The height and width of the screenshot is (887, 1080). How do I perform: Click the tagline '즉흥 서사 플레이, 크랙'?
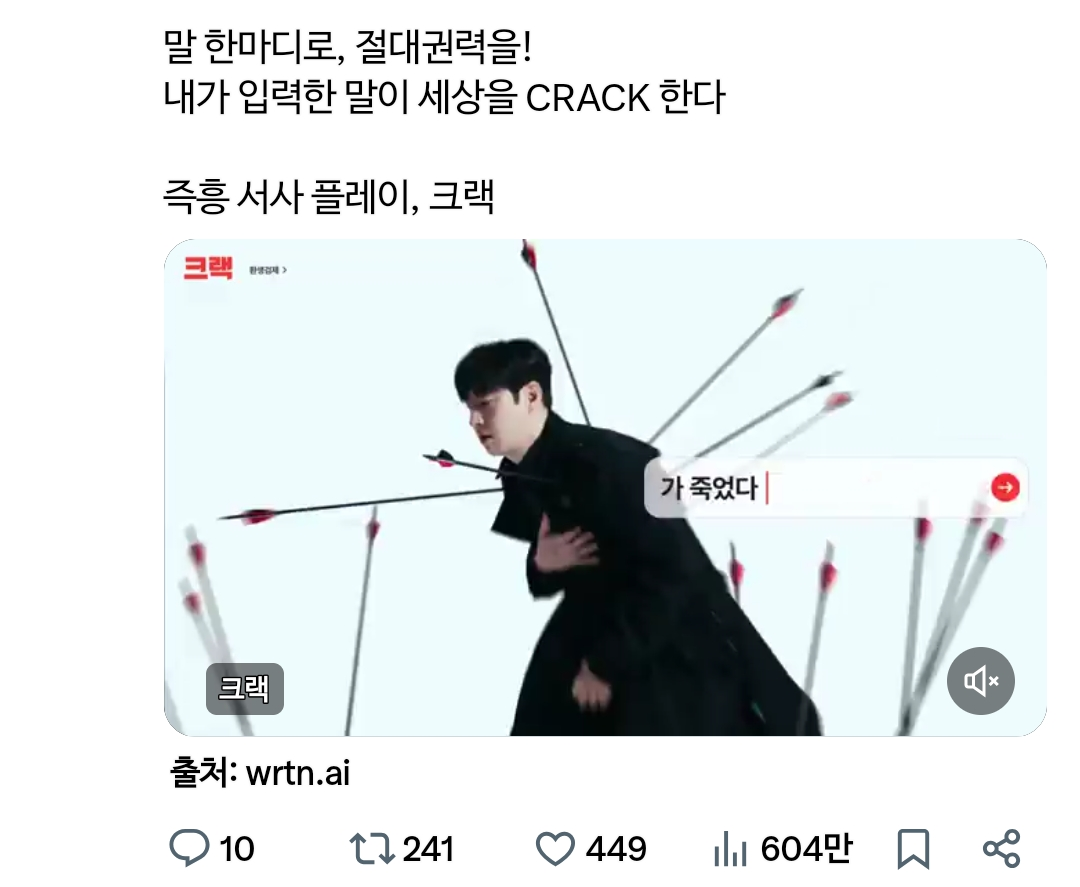click(x=329, y=197)
